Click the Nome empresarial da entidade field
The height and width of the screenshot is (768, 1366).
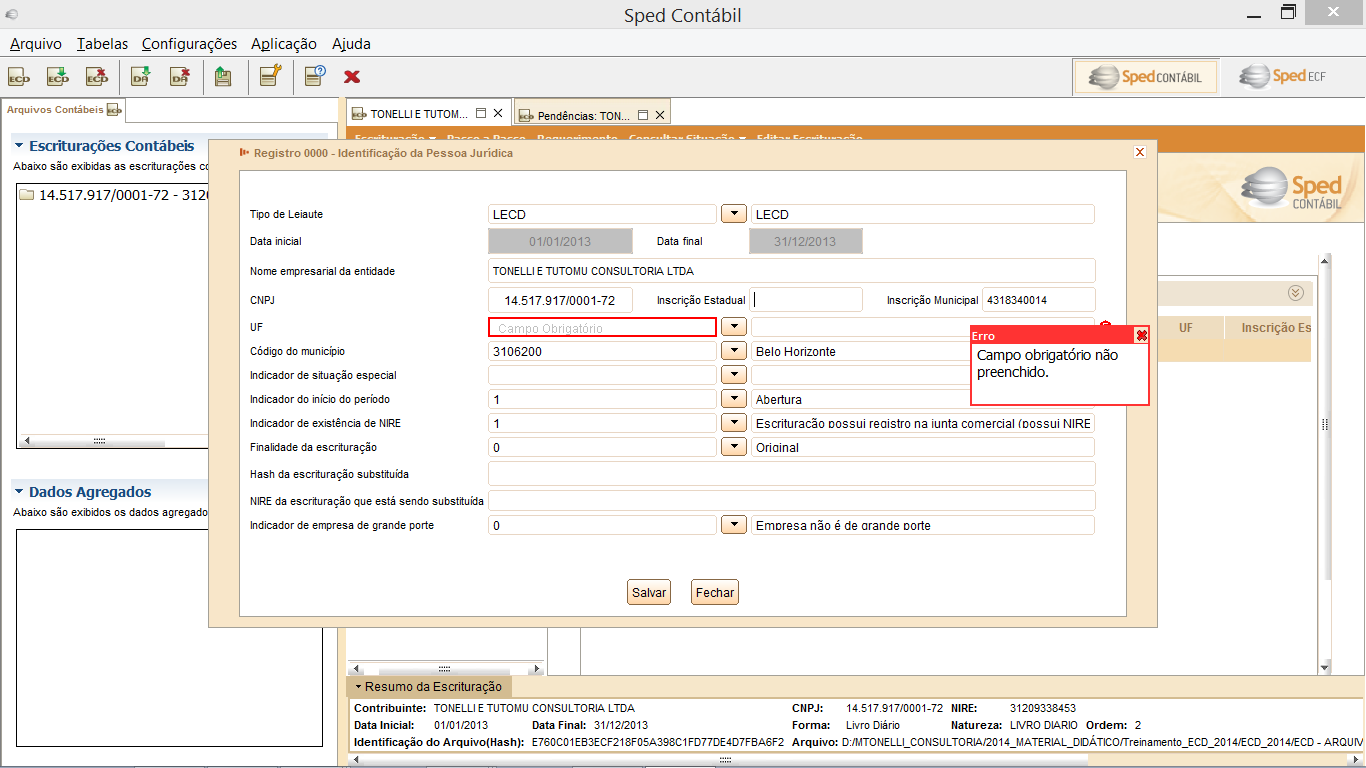click(x=792, y=271)
